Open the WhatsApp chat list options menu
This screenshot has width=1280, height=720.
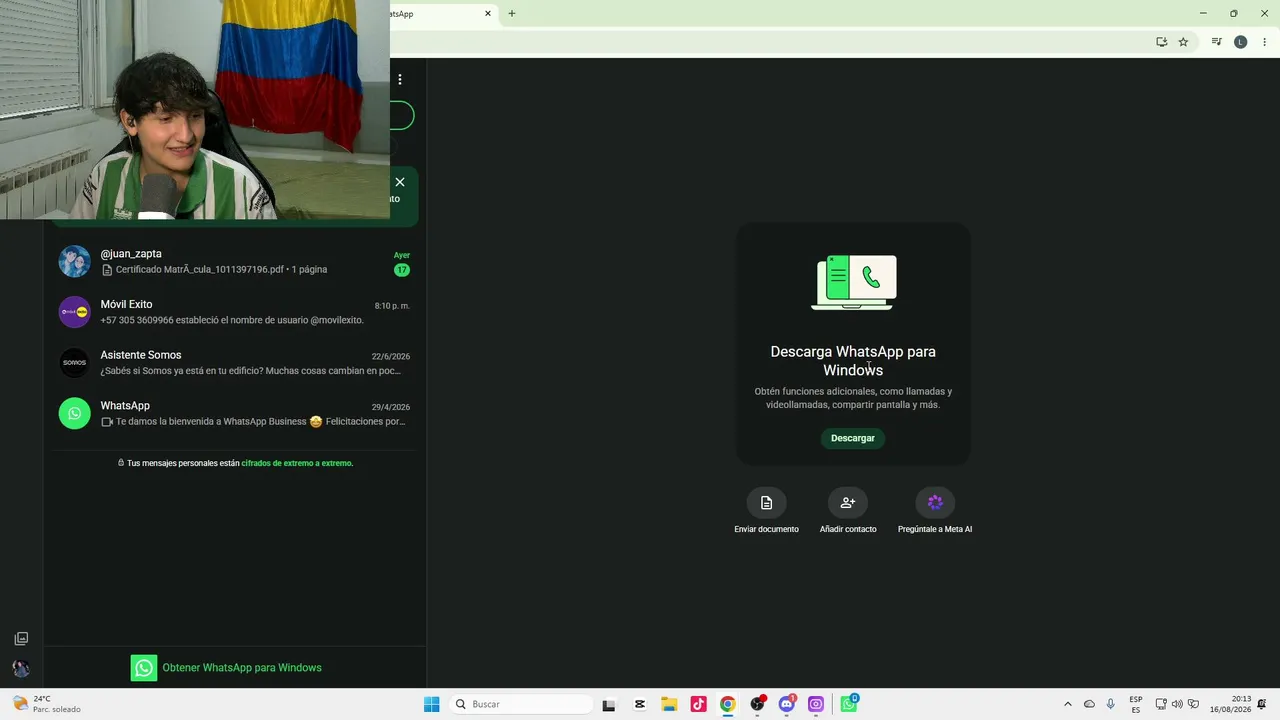point(400,80)
